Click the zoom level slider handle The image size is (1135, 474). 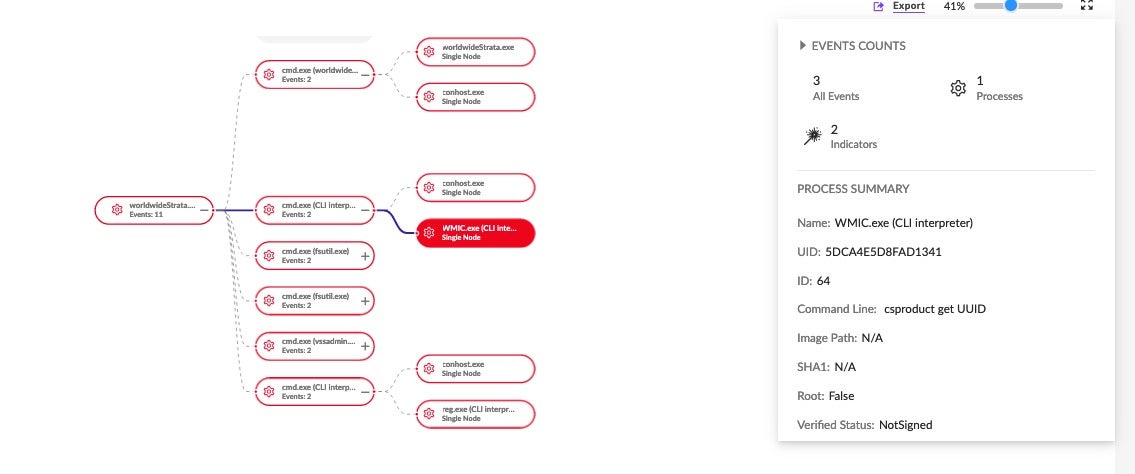[1011, 6]
